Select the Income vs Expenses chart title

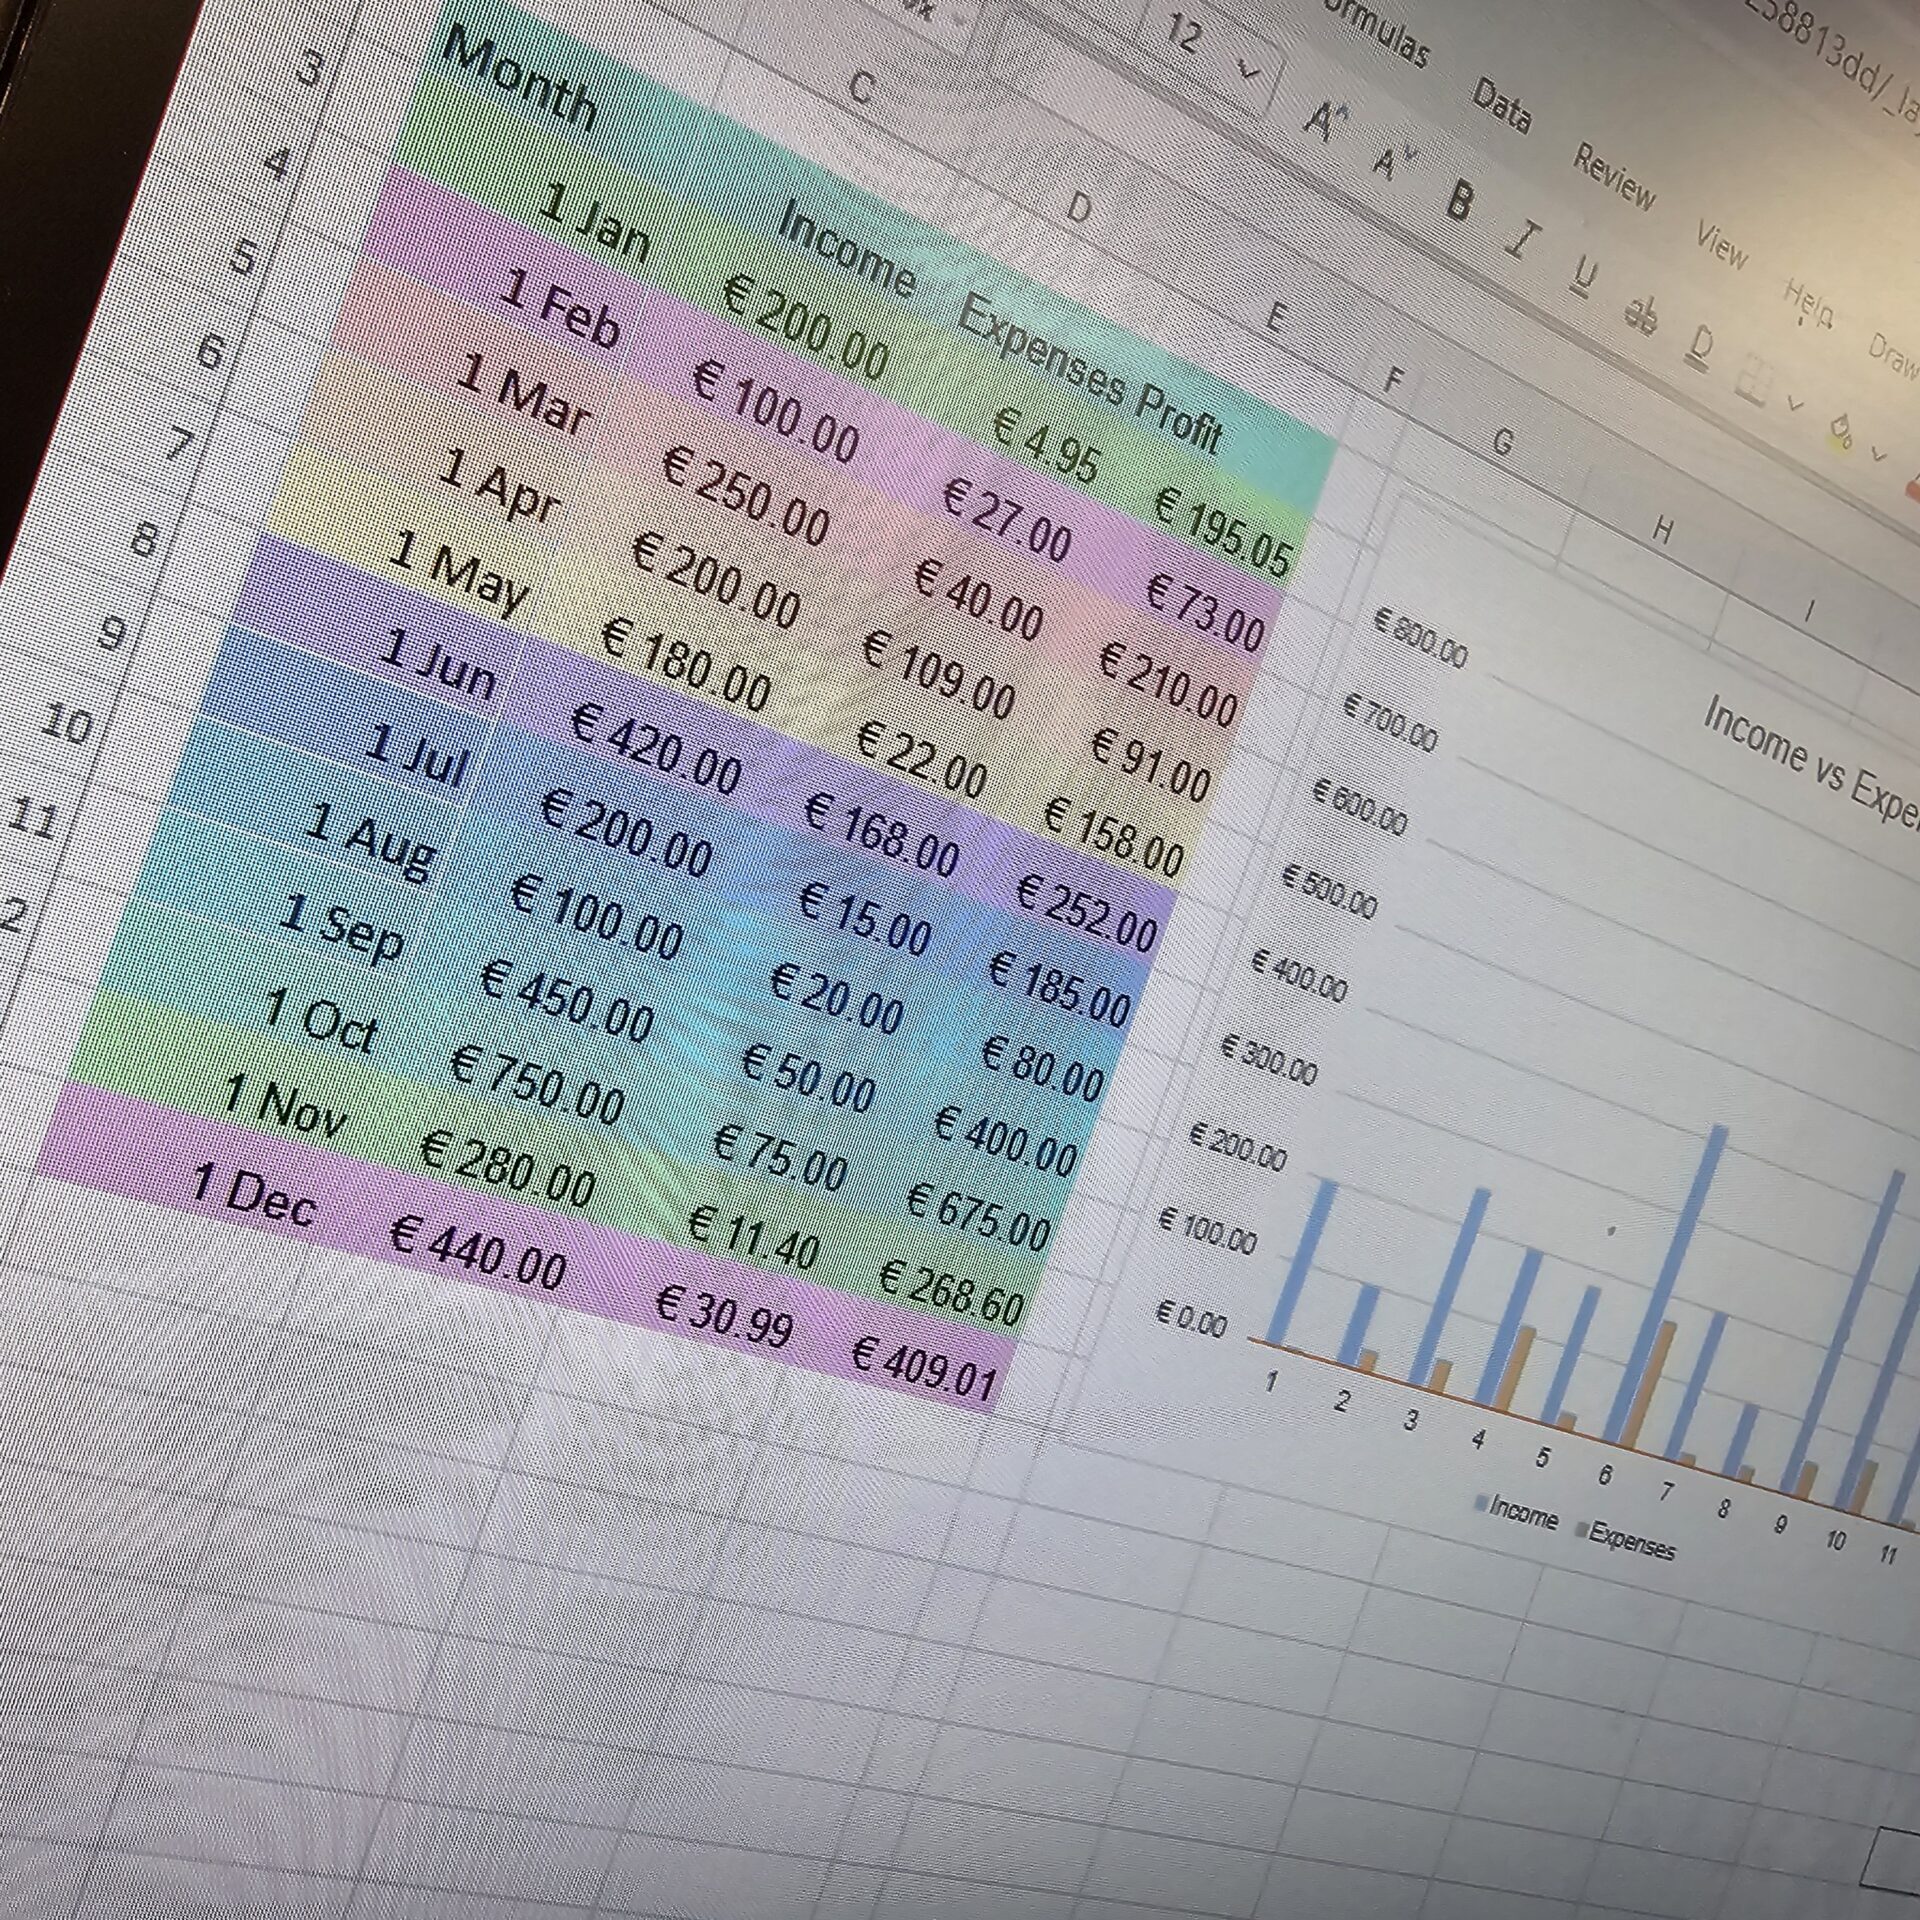pos(1810,765)
